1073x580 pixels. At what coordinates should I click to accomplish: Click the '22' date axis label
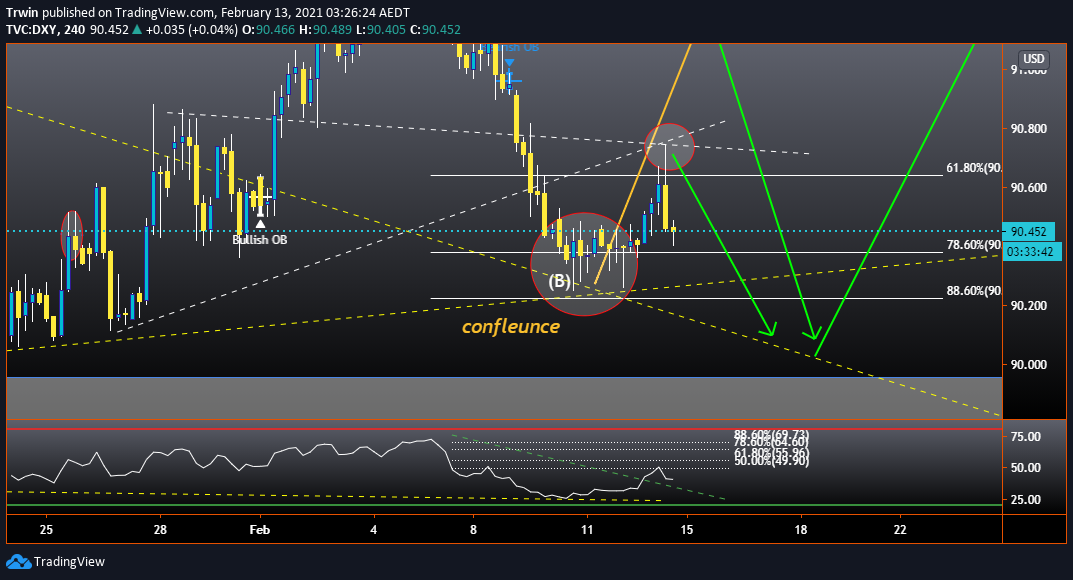[x=900, y=529]
